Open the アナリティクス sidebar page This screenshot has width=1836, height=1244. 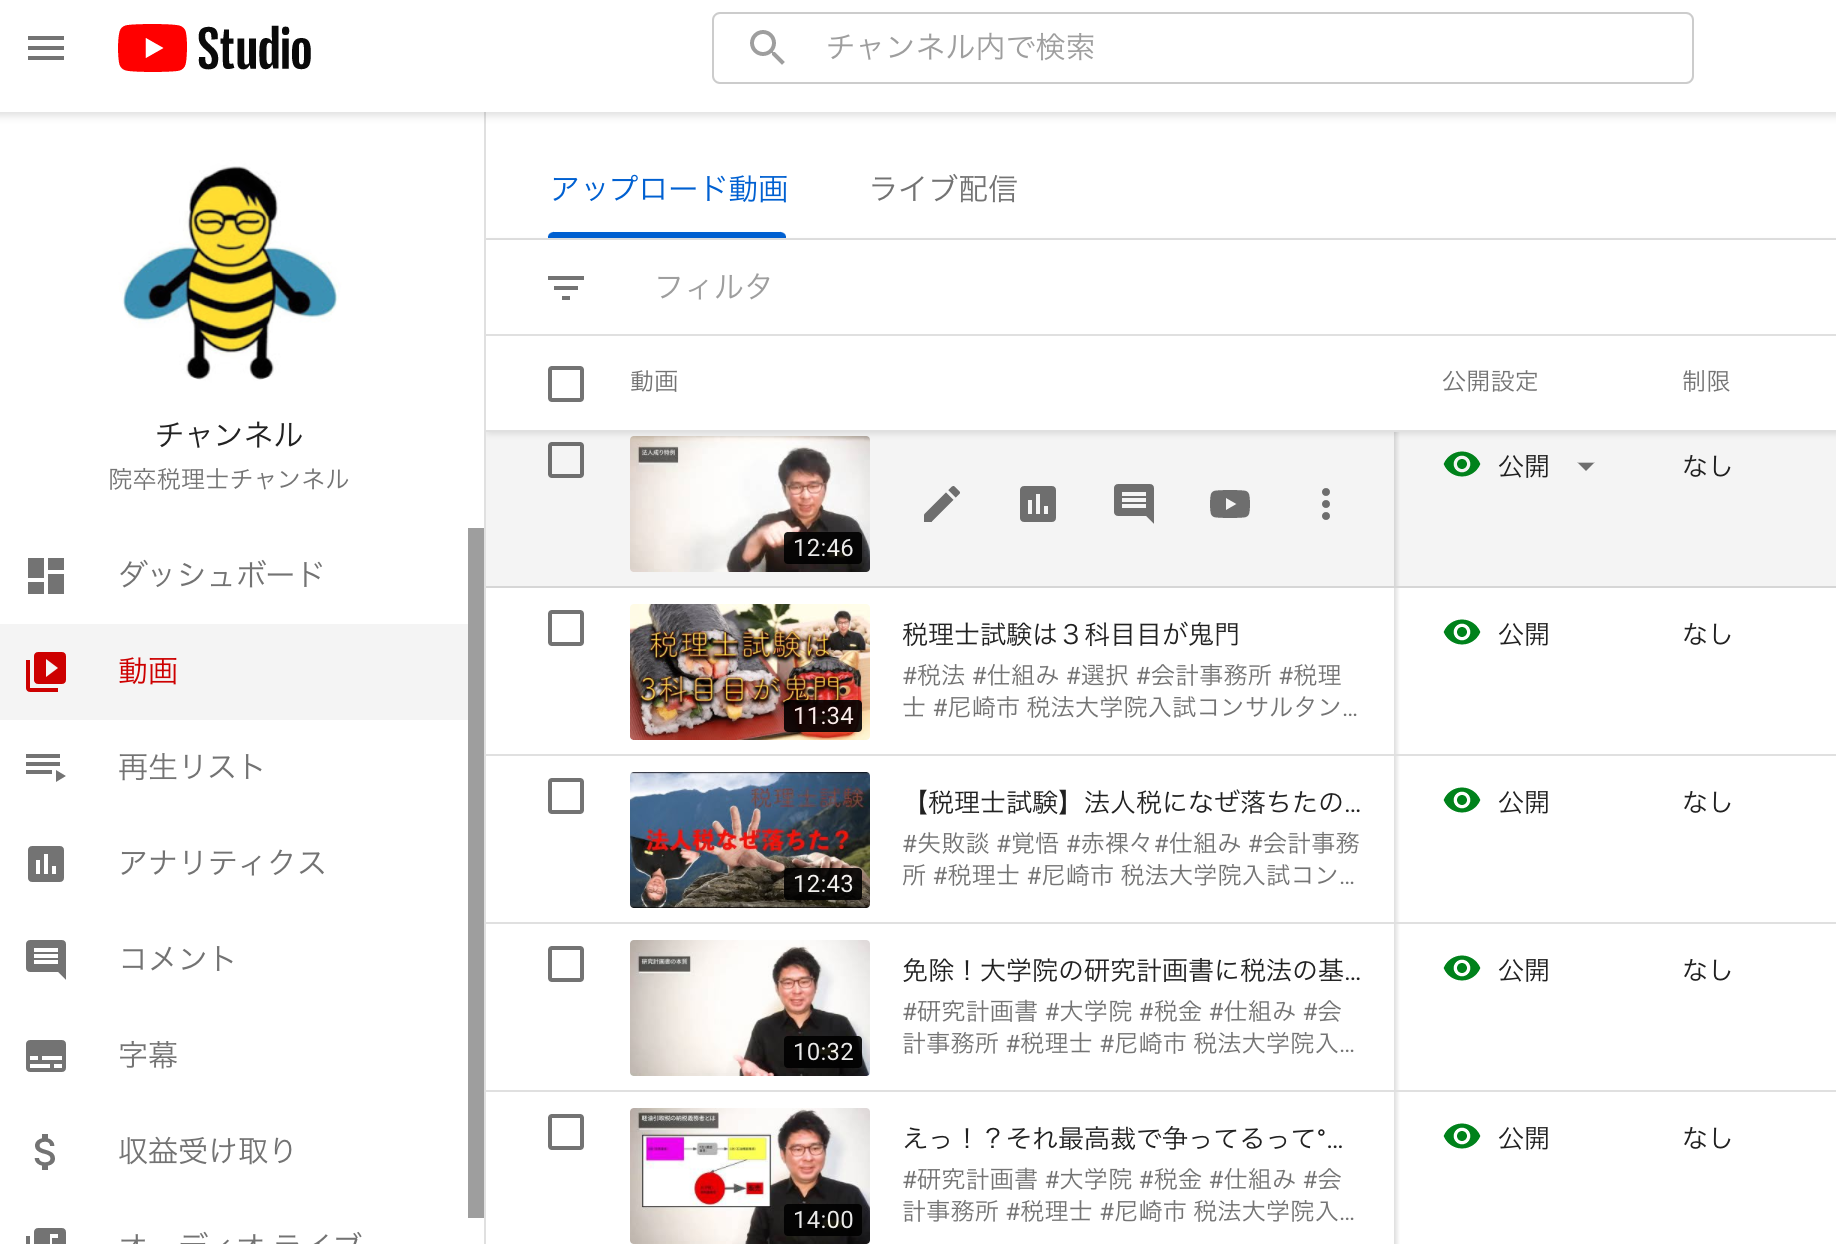click(221, 862)
